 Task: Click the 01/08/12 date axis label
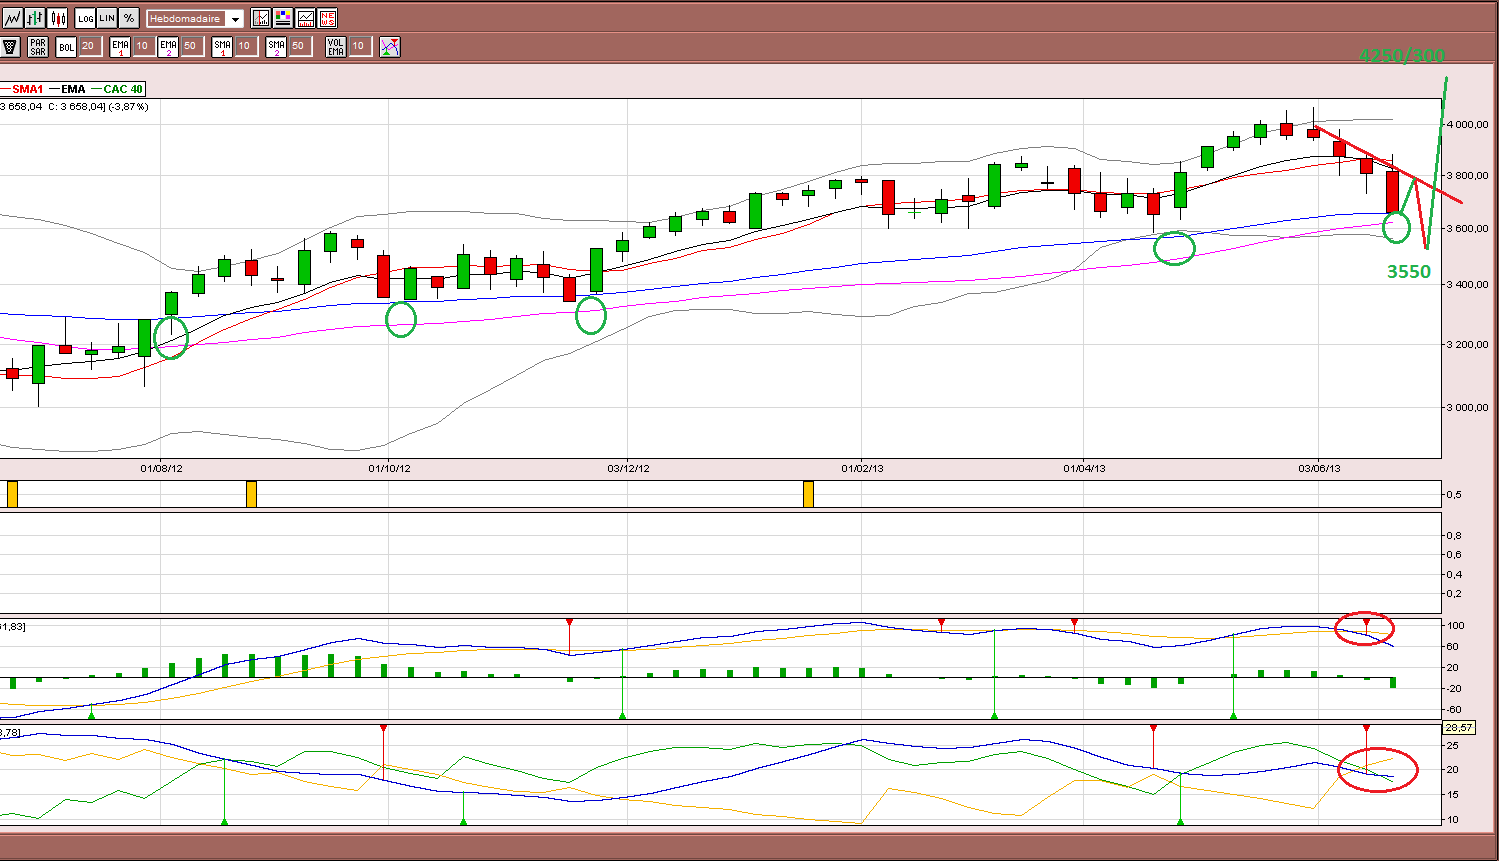click(x=161, y=468)
